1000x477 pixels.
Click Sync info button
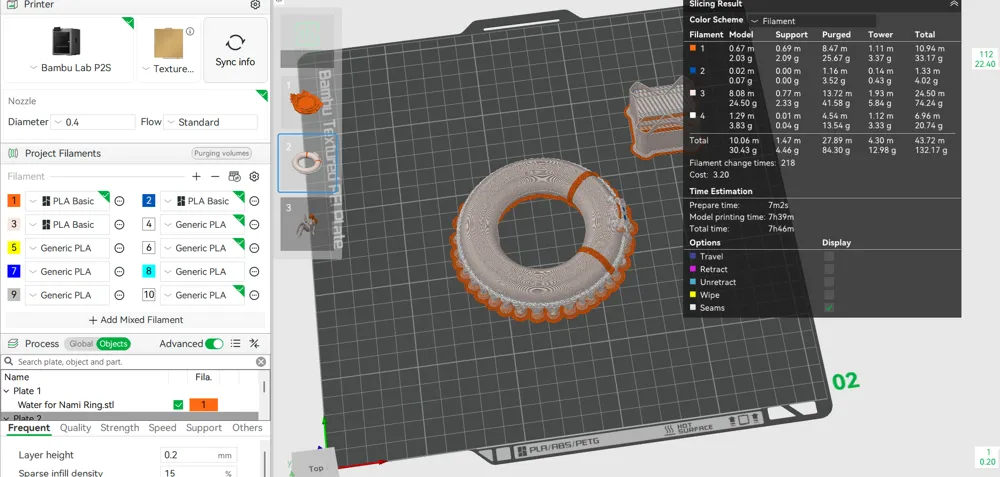tap(235, 50)
